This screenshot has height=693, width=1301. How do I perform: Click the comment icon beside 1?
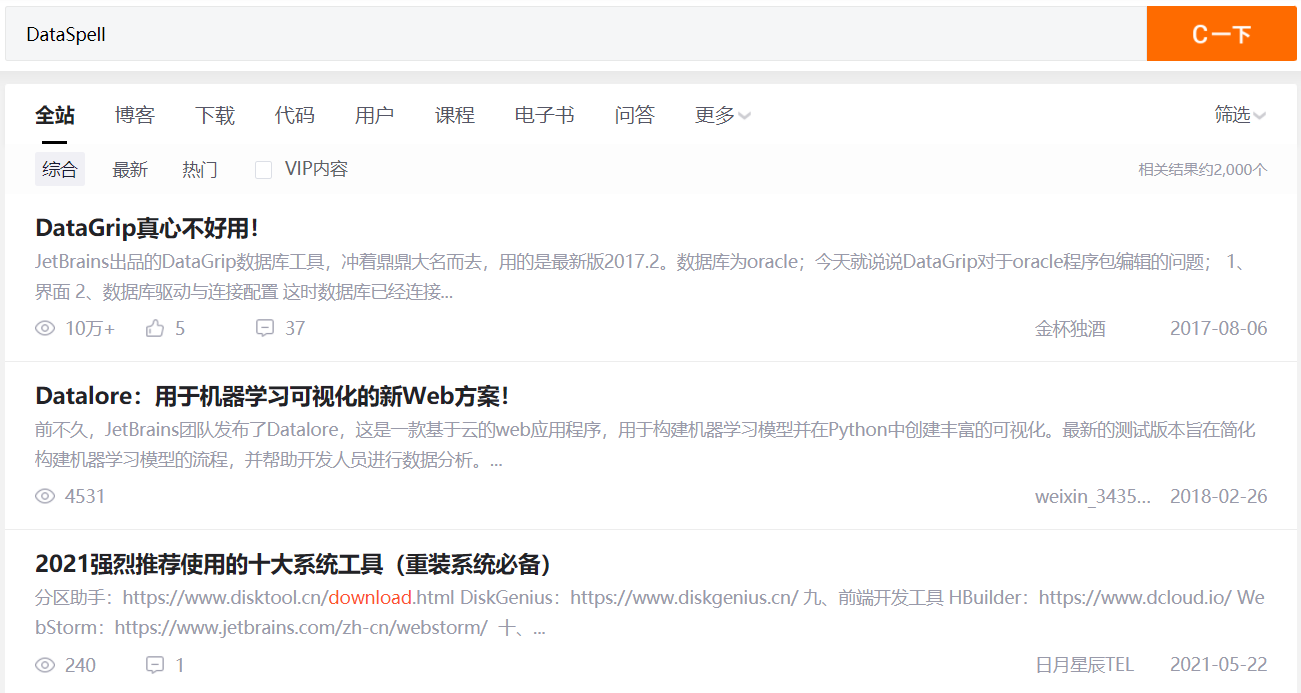155,664
